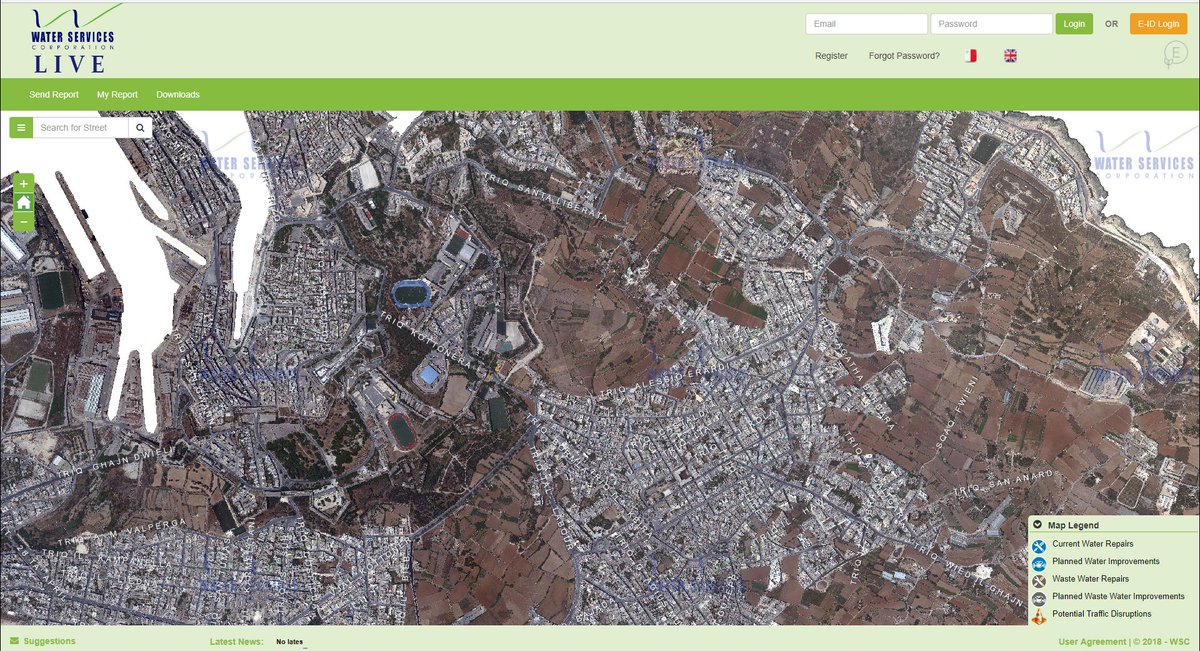This screenshot has width=1200, height=651.
Task: Click the Current Water Repairs legend text
Action: click(1093, 544)
